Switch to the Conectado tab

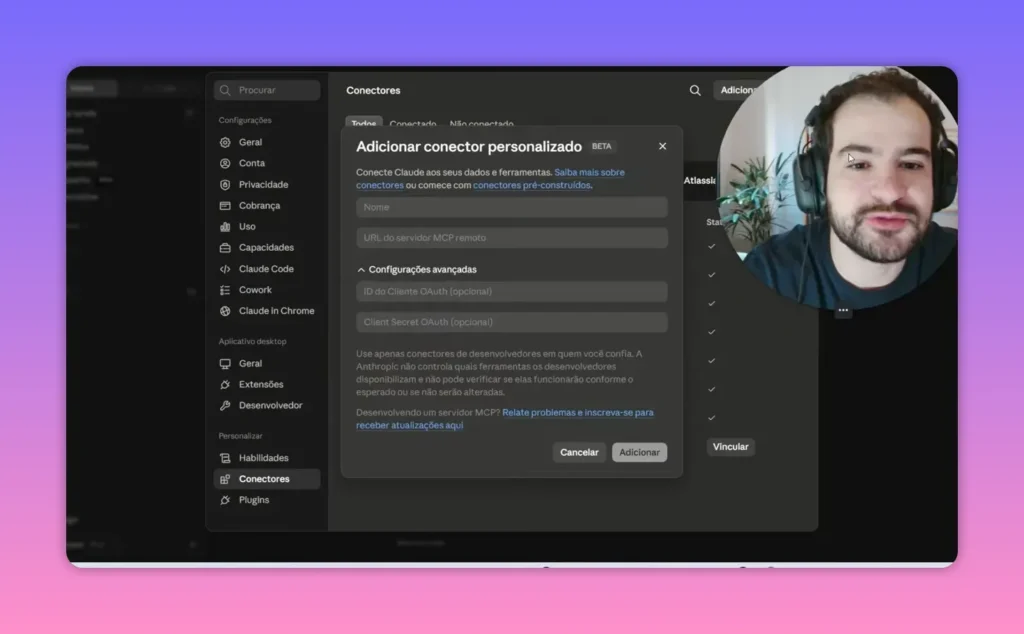pos(413,123)
